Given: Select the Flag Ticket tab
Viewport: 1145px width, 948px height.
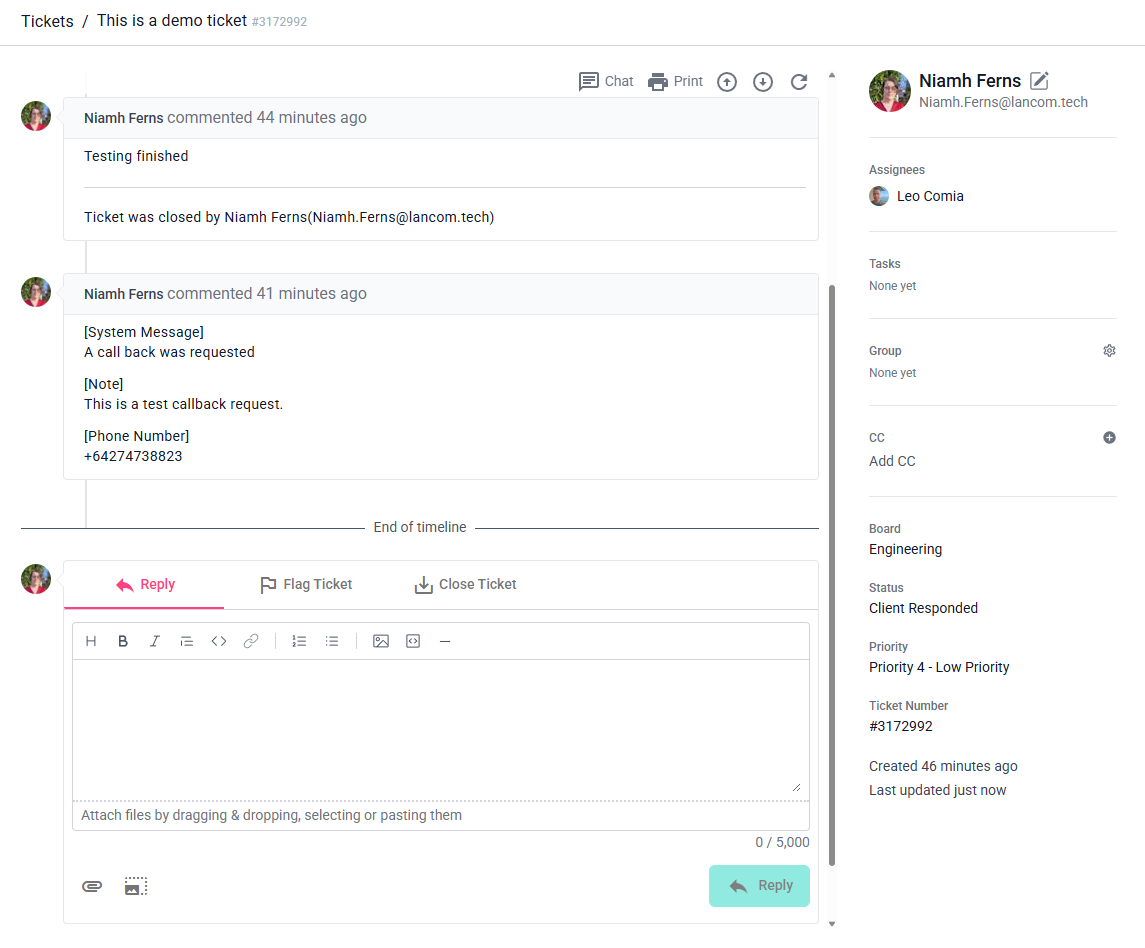Looking at the screenshot, I should (307, 584).
